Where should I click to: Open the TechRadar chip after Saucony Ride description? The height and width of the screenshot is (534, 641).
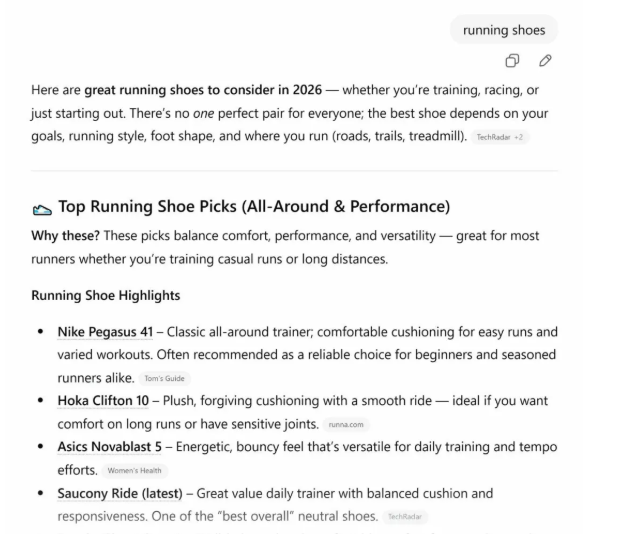(x=405, y=517)
